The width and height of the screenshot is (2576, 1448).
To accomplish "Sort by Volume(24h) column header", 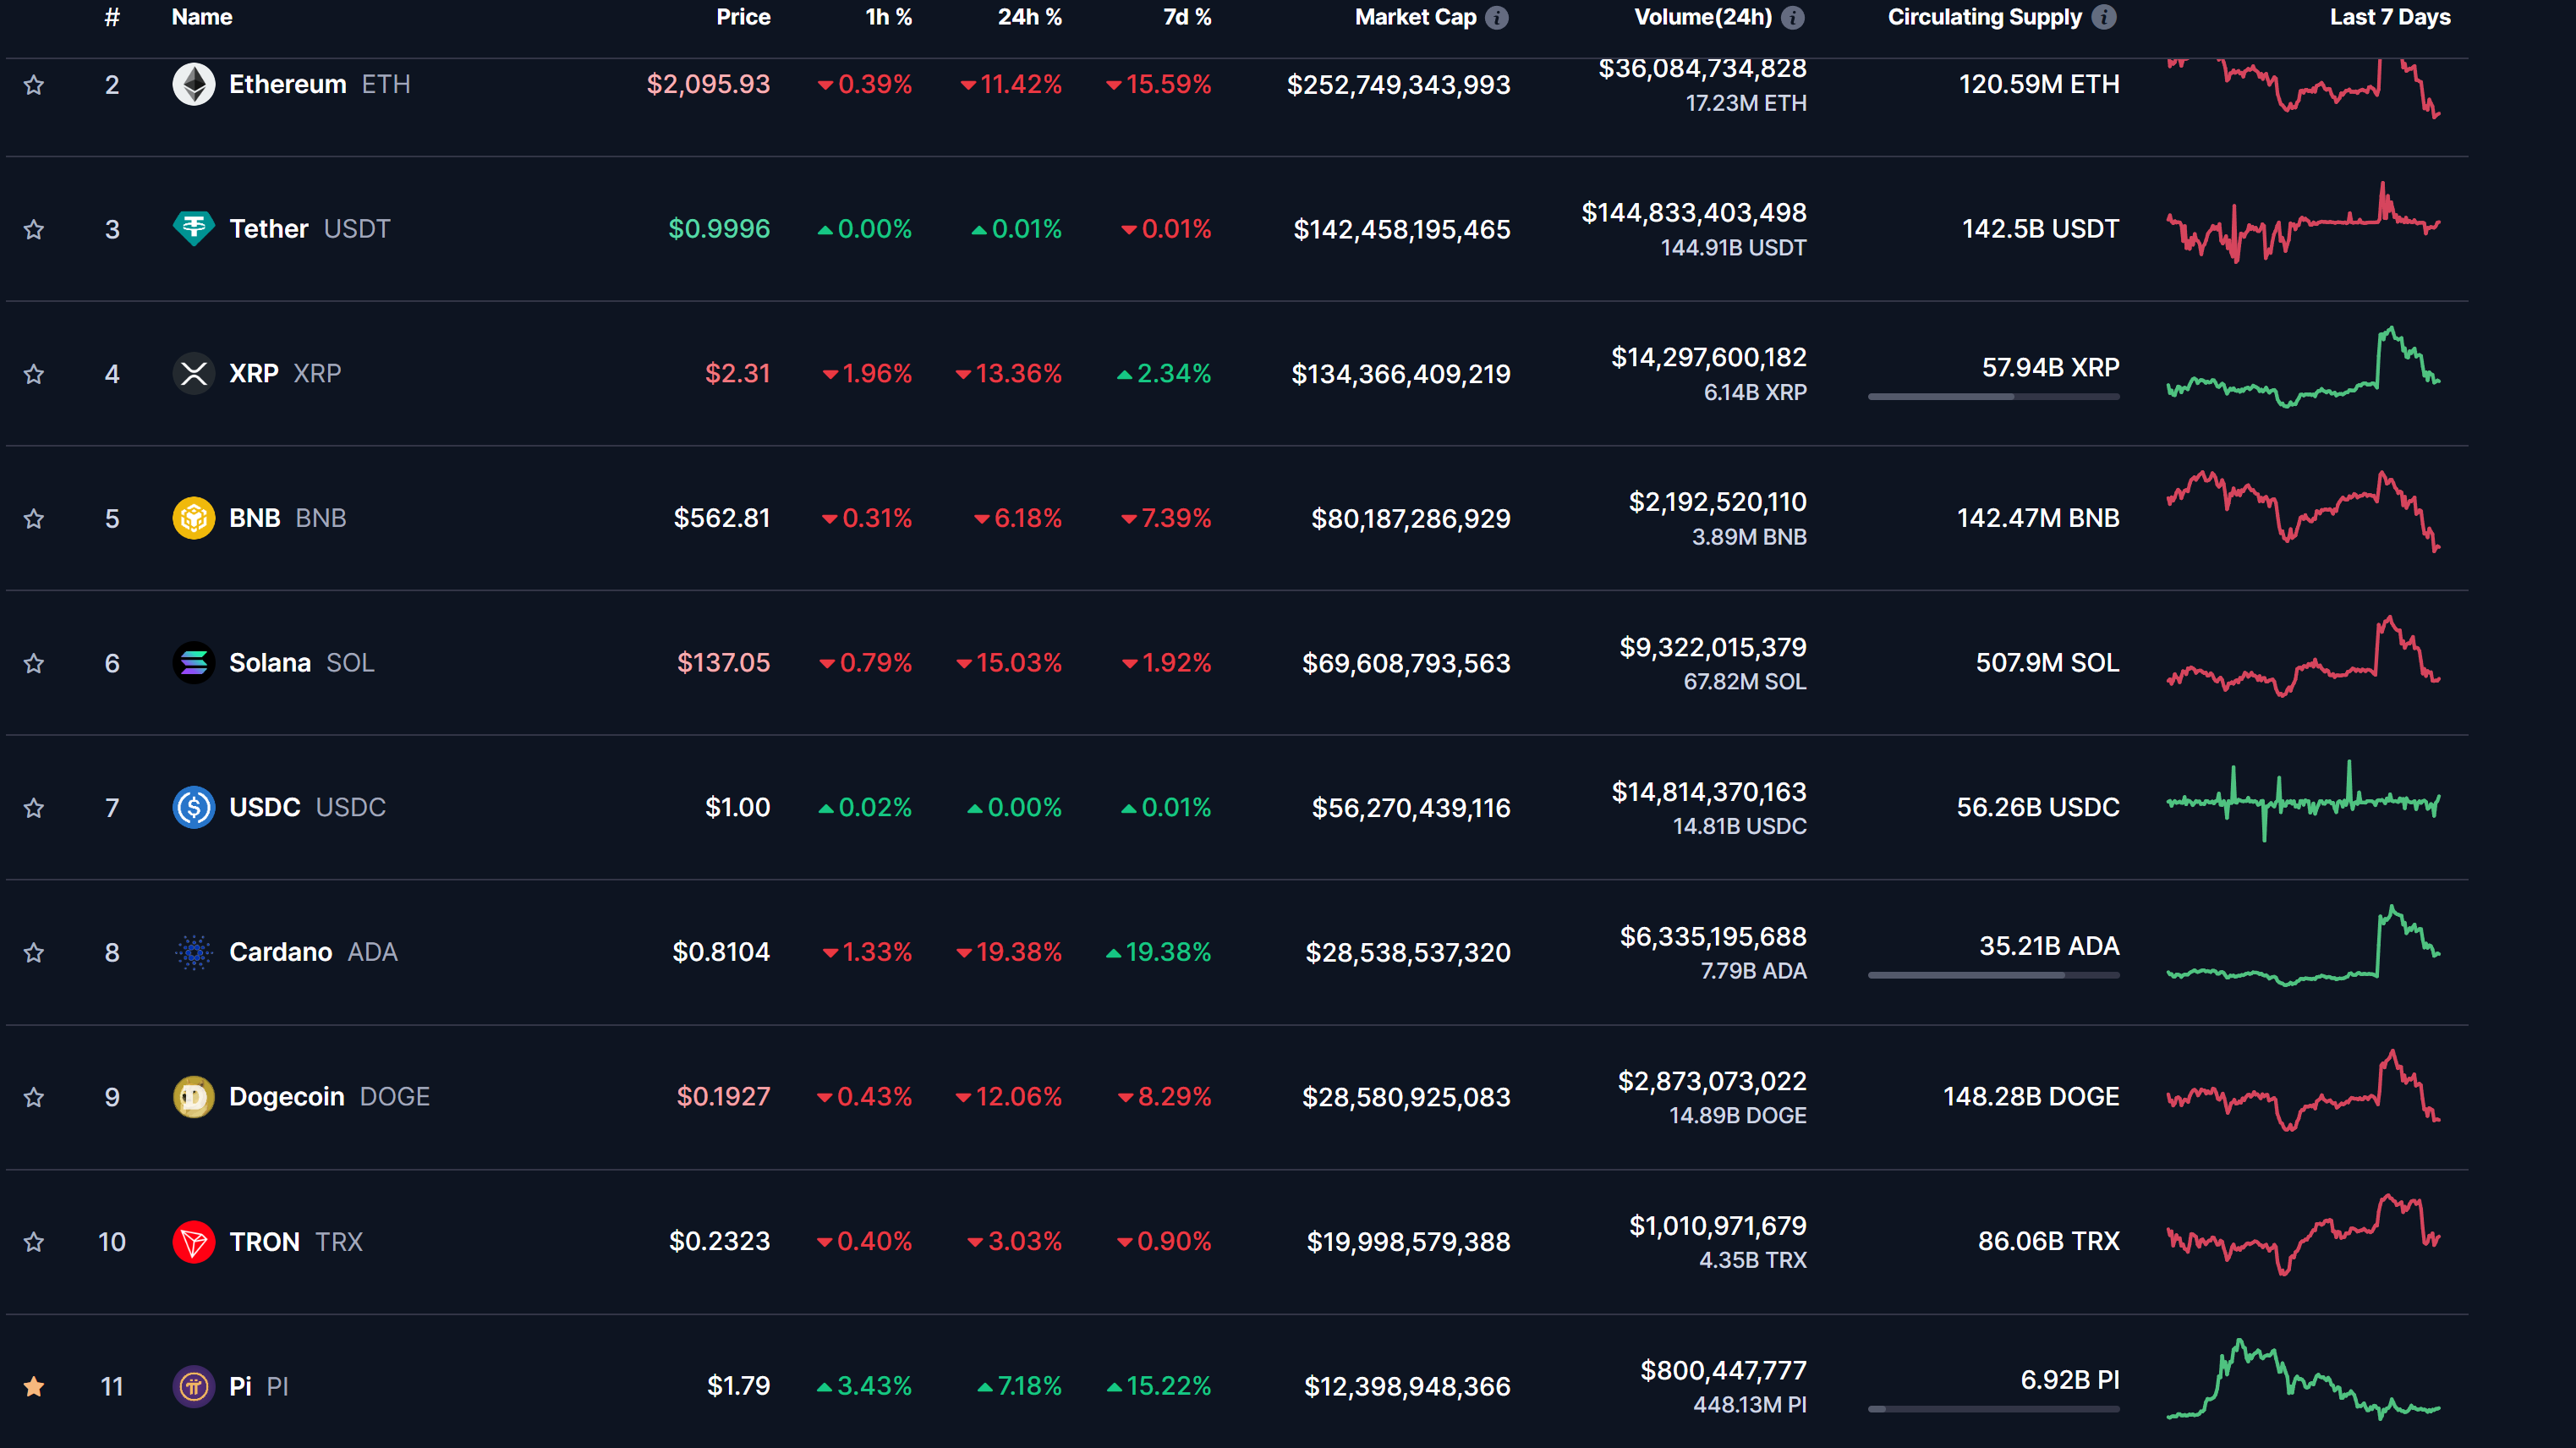I will 1702,17.
